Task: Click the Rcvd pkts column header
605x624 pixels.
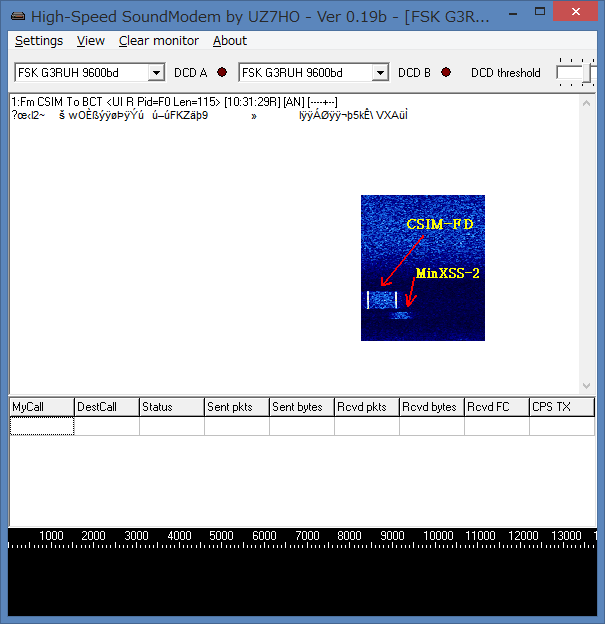Action: point(367,407)
